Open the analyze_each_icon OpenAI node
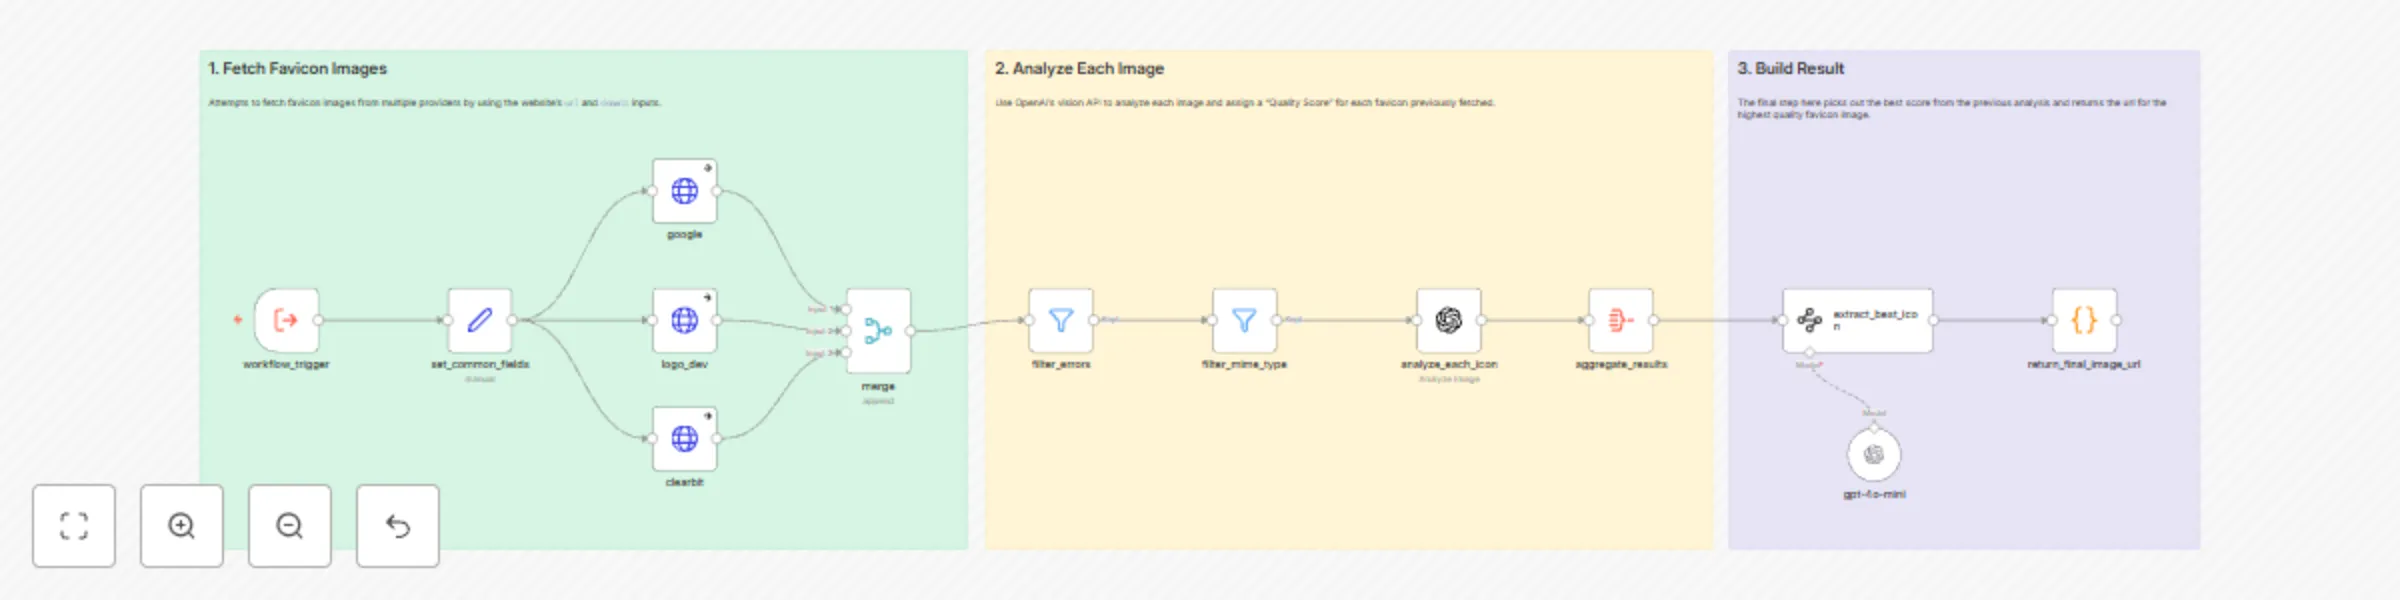 tap(1449, 320)
